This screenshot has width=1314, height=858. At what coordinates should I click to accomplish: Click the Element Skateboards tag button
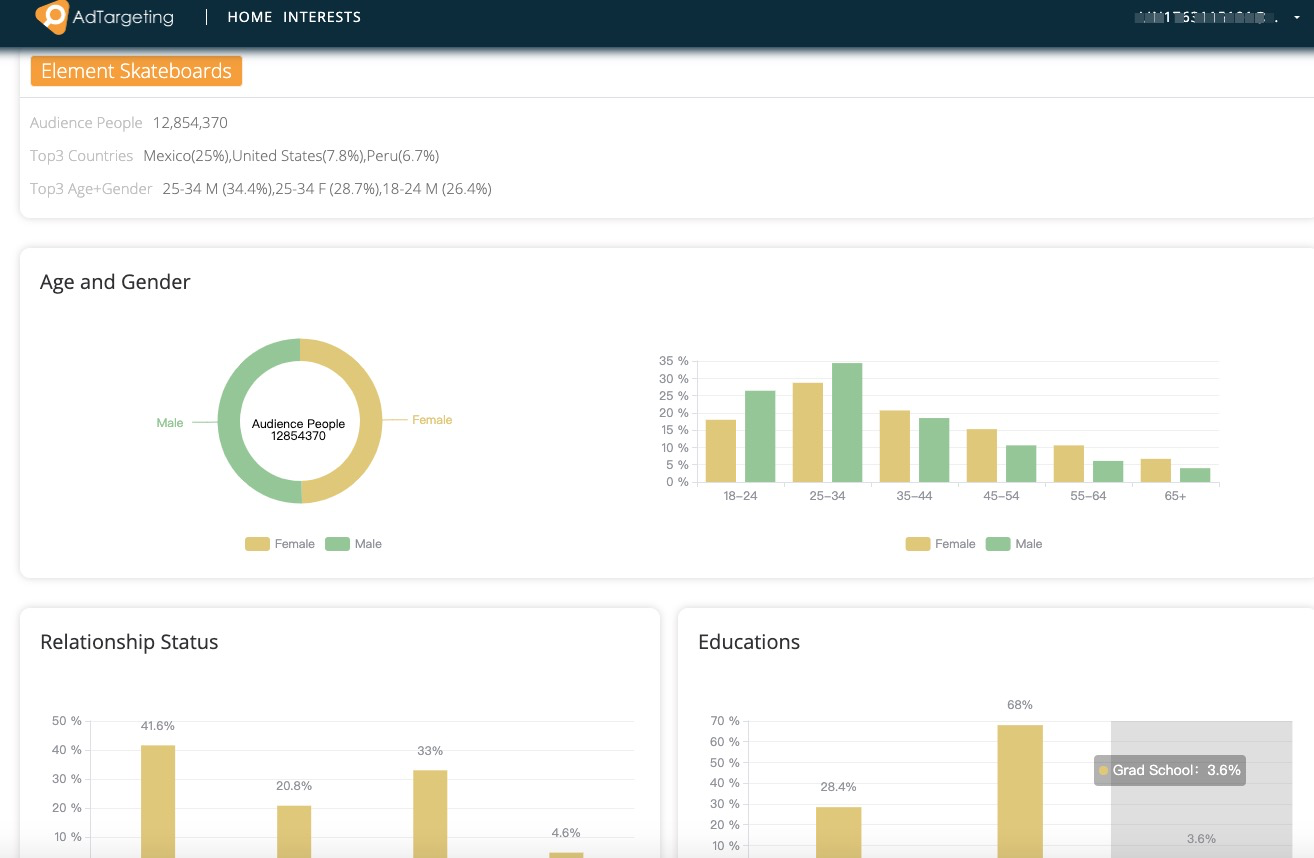pyautogui.click(x=136, y=71)
